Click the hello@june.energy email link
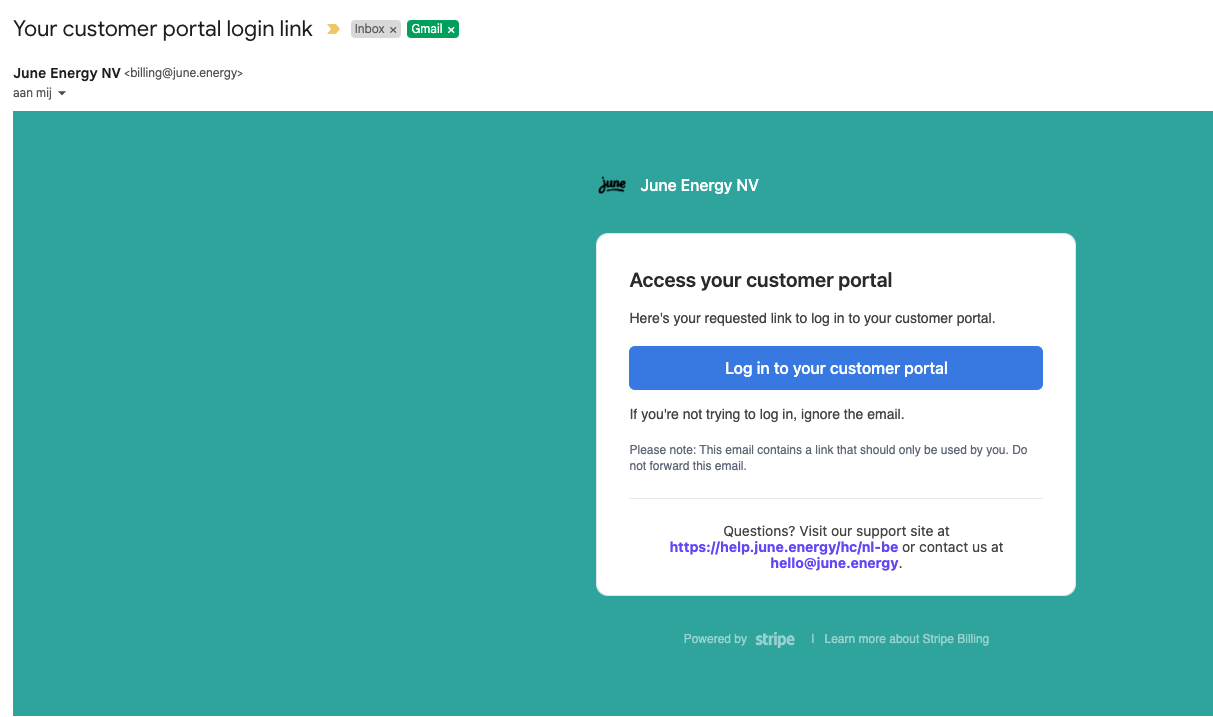Screen dimensions: 1213x717 point(834,563)
